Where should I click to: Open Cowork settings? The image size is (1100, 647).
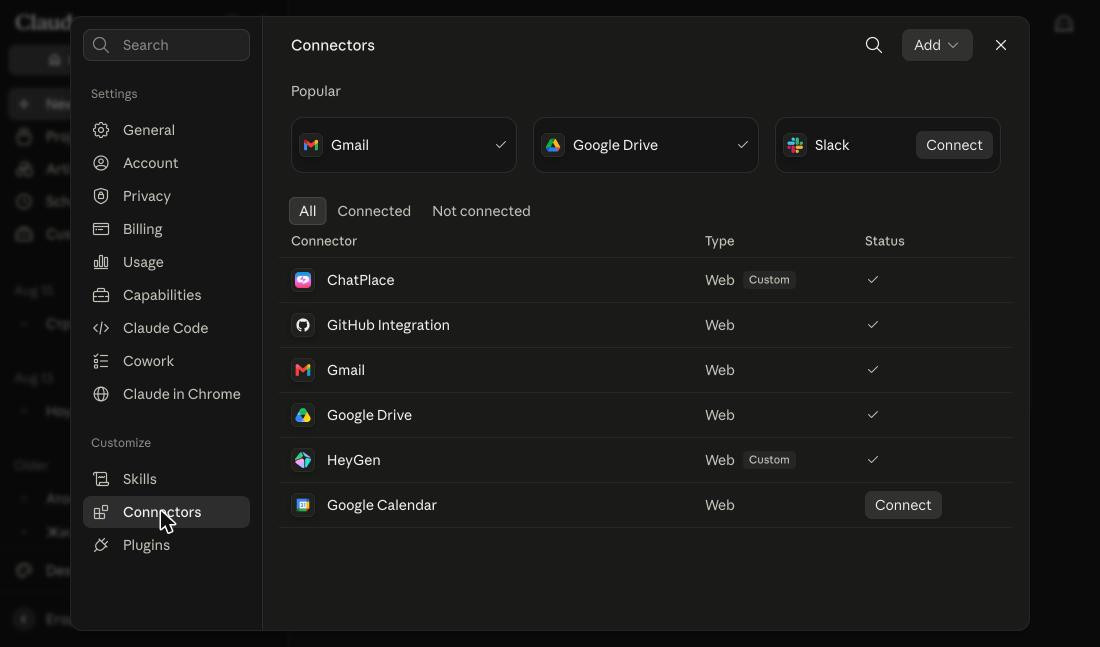(166, 361)
